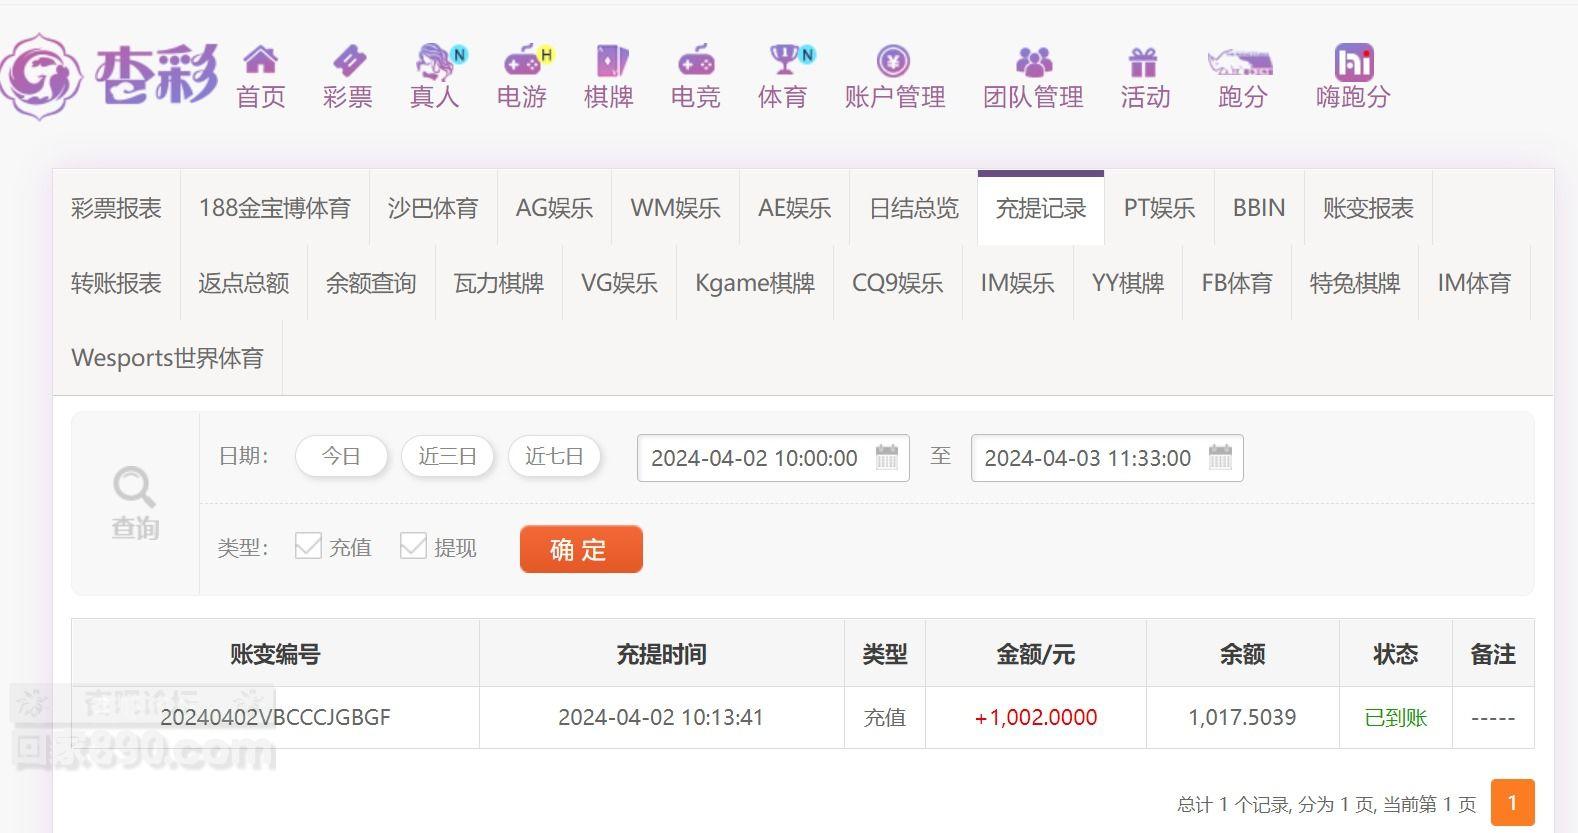Select the live casino (真人) icon
Screen dimensions: 1578x833
[x=434, y=61]
